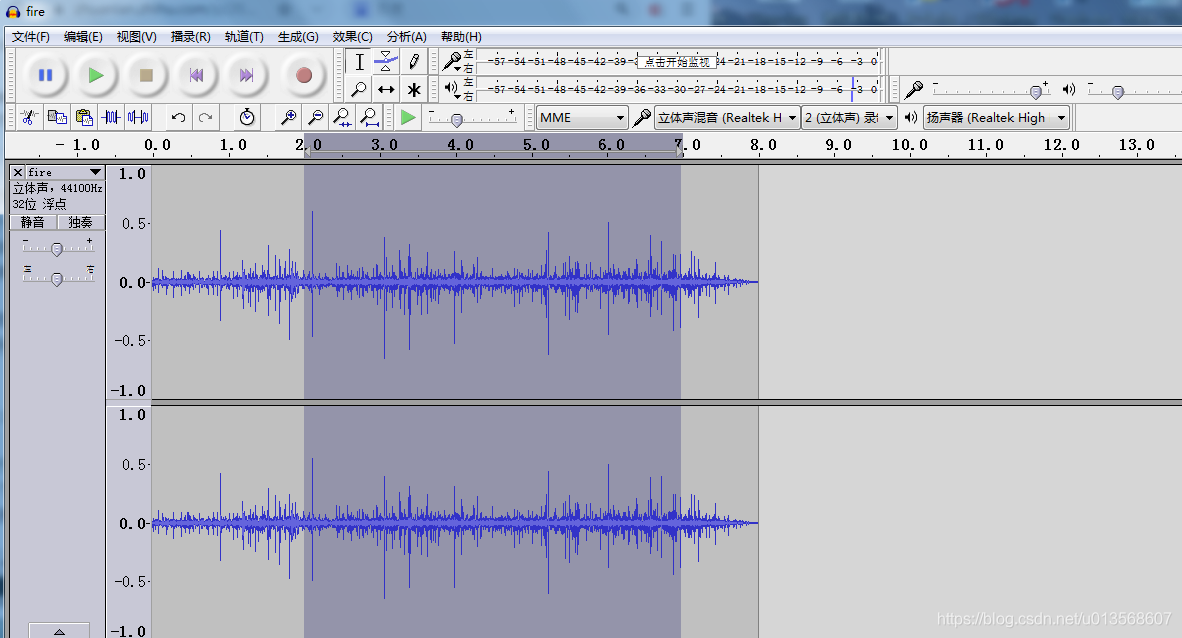Open the recording meter microphone menu
The height and width of the screenshot is (638, 1182).
452,61
